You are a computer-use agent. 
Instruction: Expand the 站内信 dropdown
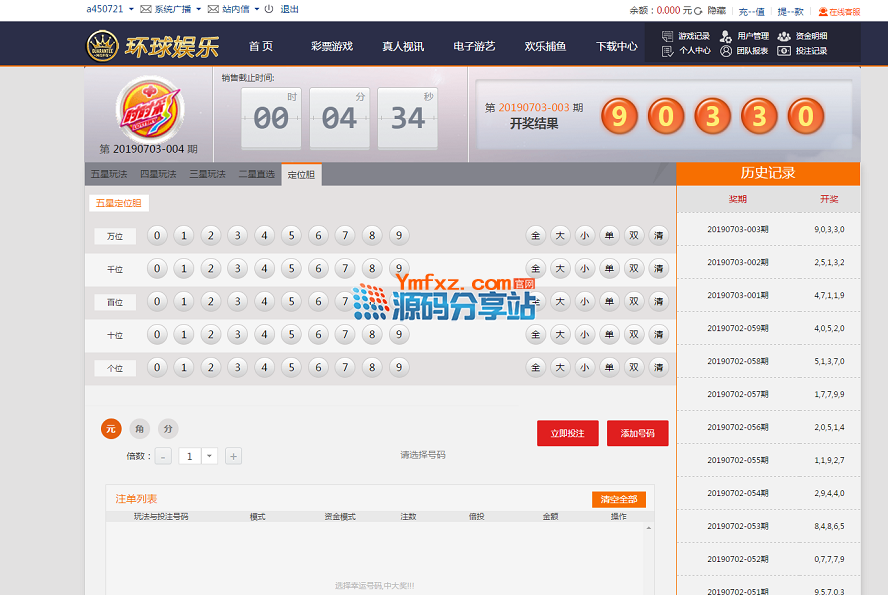(256, 9)
